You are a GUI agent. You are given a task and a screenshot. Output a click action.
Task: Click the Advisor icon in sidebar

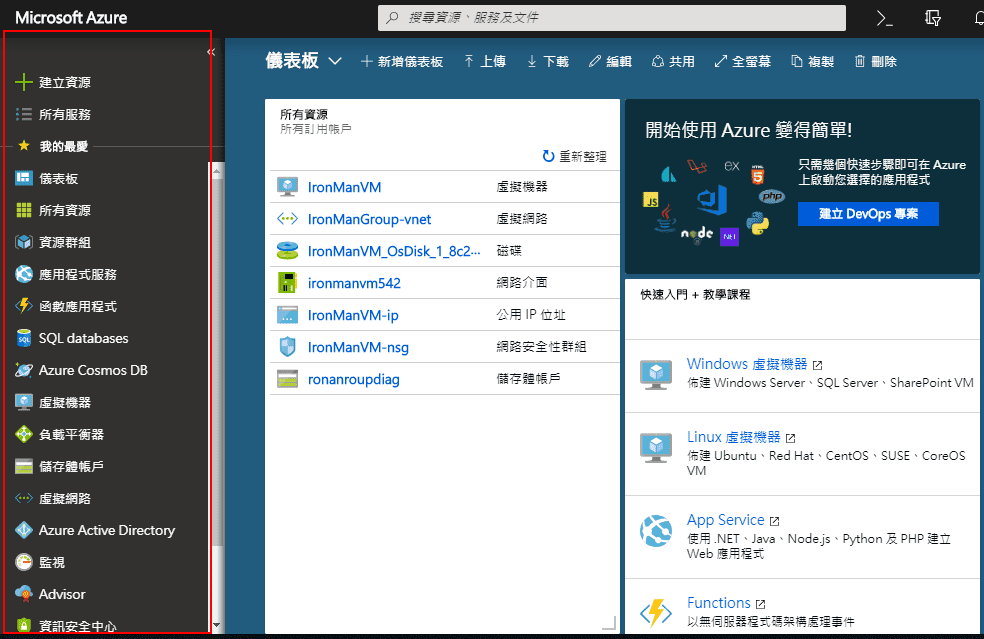coord(24,594)
